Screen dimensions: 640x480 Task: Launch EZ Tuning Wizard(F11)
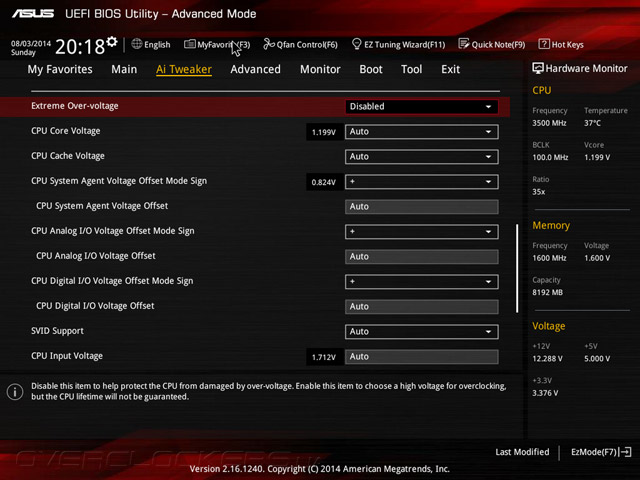[398, 44]
